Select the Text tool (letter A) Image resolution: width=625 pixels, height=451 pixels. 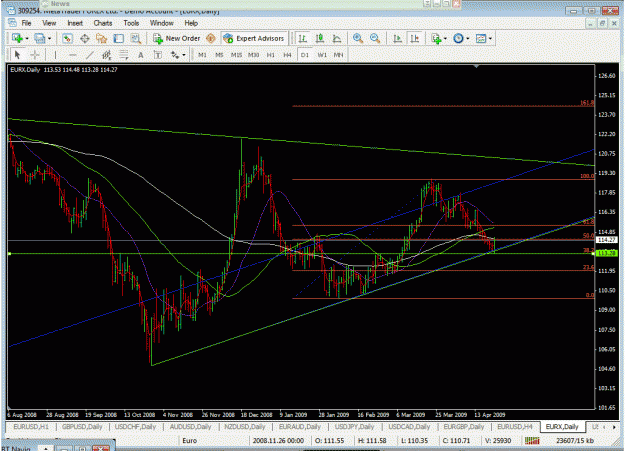click(x=141, y=55)
